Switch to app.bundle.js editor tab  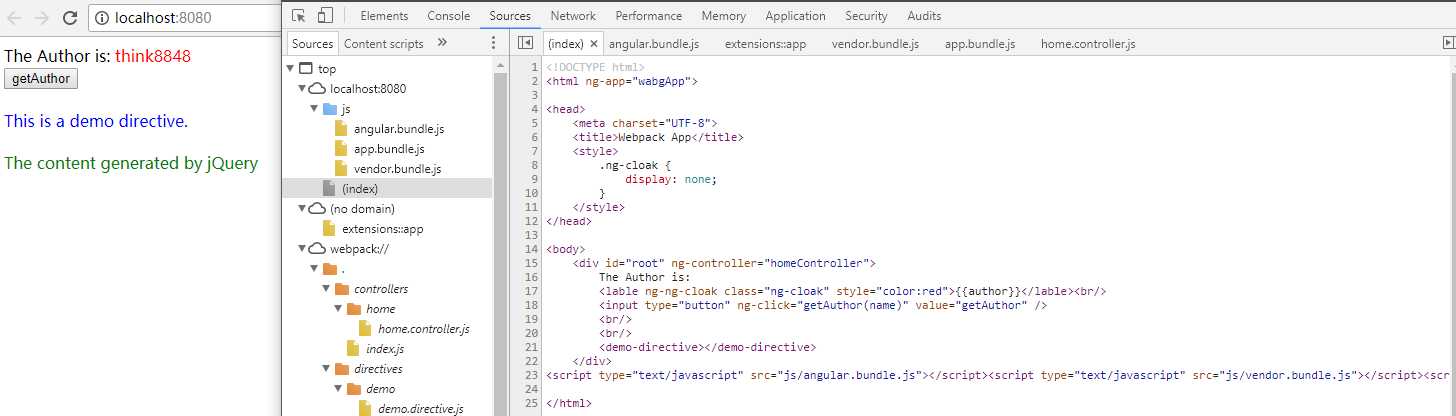coord(980,44)
